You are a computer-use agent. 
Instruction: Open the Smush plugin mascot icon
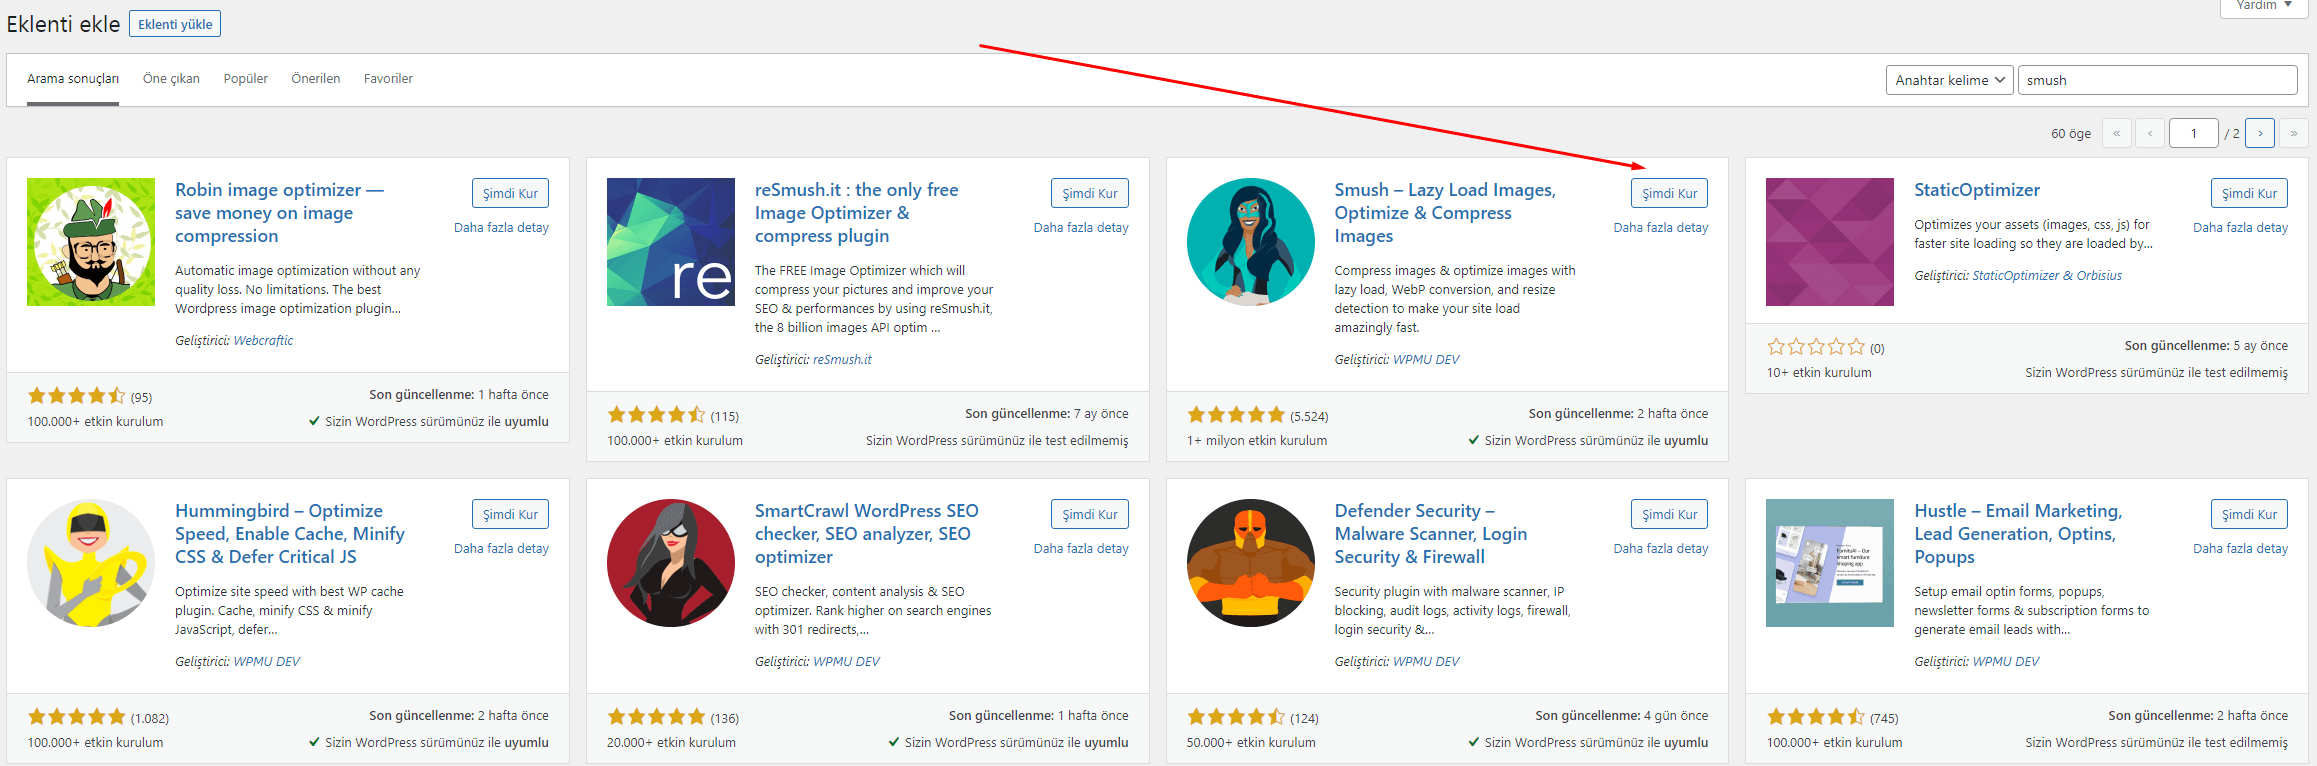point(1251,242)
